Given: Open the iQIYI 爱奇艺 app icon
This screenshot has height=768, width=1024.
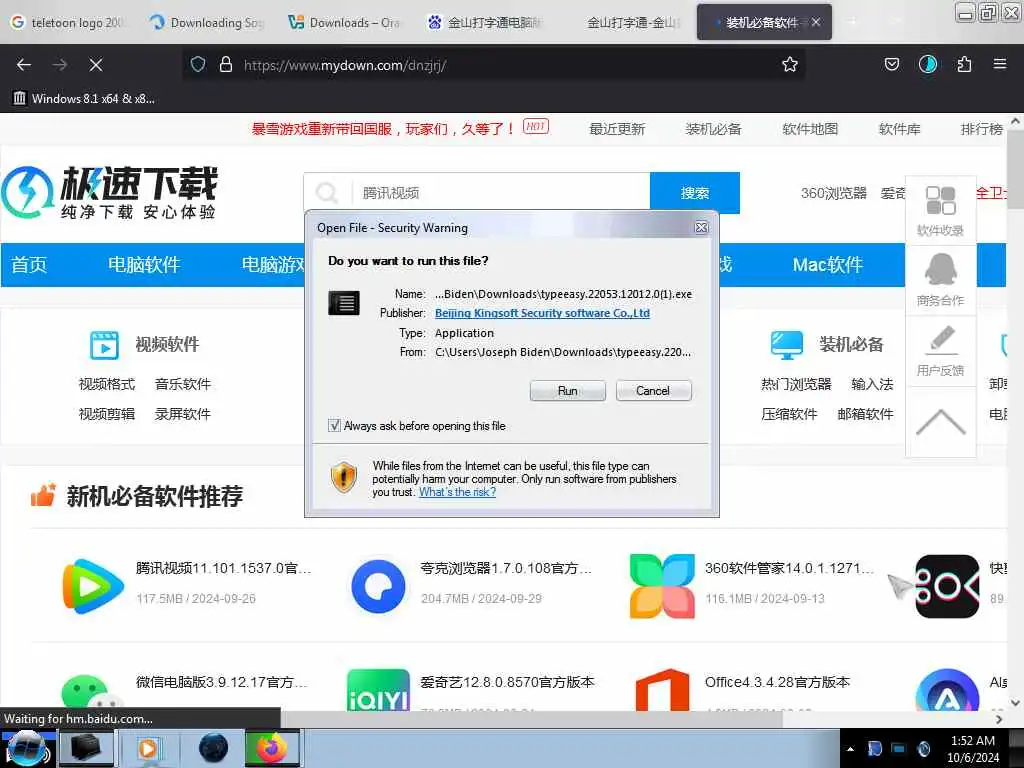Looking at the screenshot, I should pos(378,690).
